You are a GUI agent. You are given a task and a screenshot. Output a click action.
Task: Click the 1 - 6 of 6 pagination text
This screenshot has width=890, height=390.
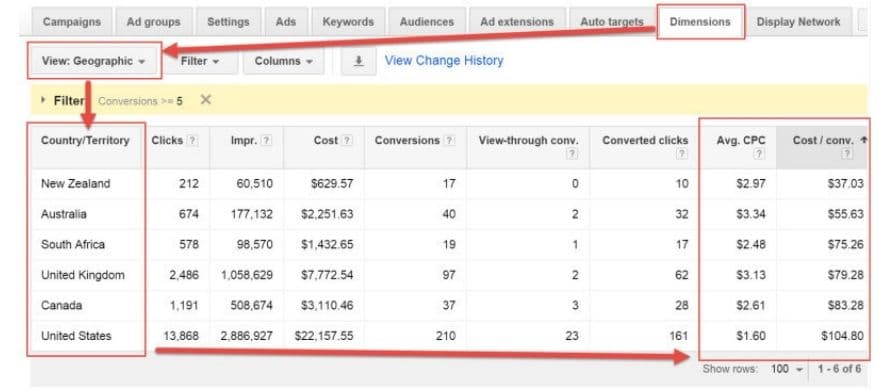839,369
